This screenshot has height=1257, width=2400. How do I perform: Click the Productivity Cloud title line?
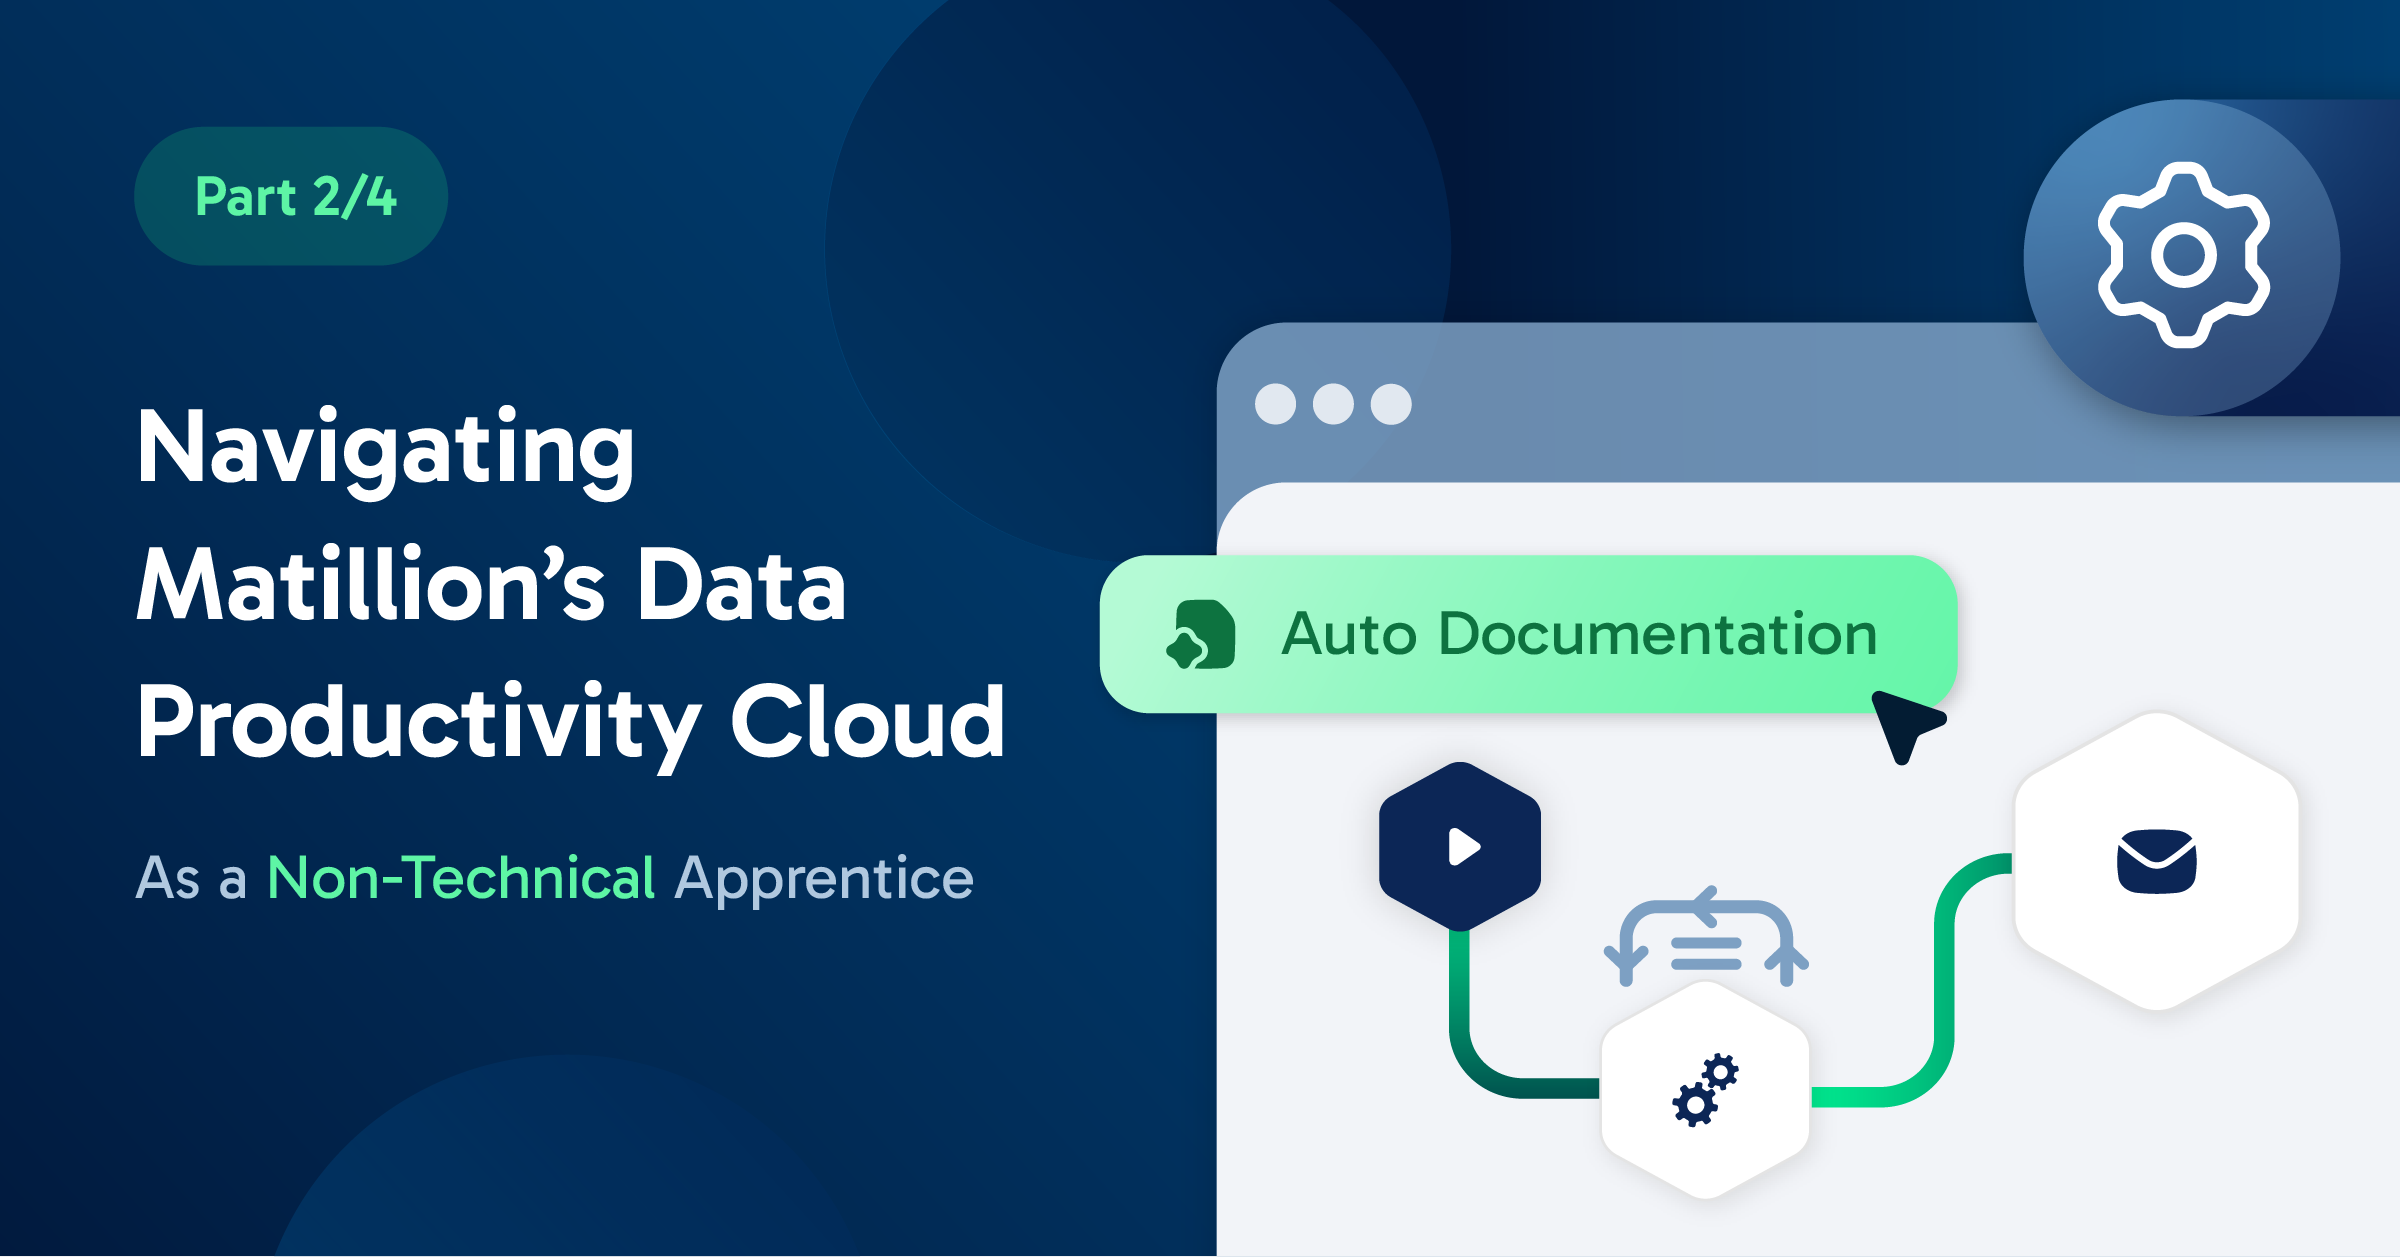pyautogui.click(x=570, y=722)
